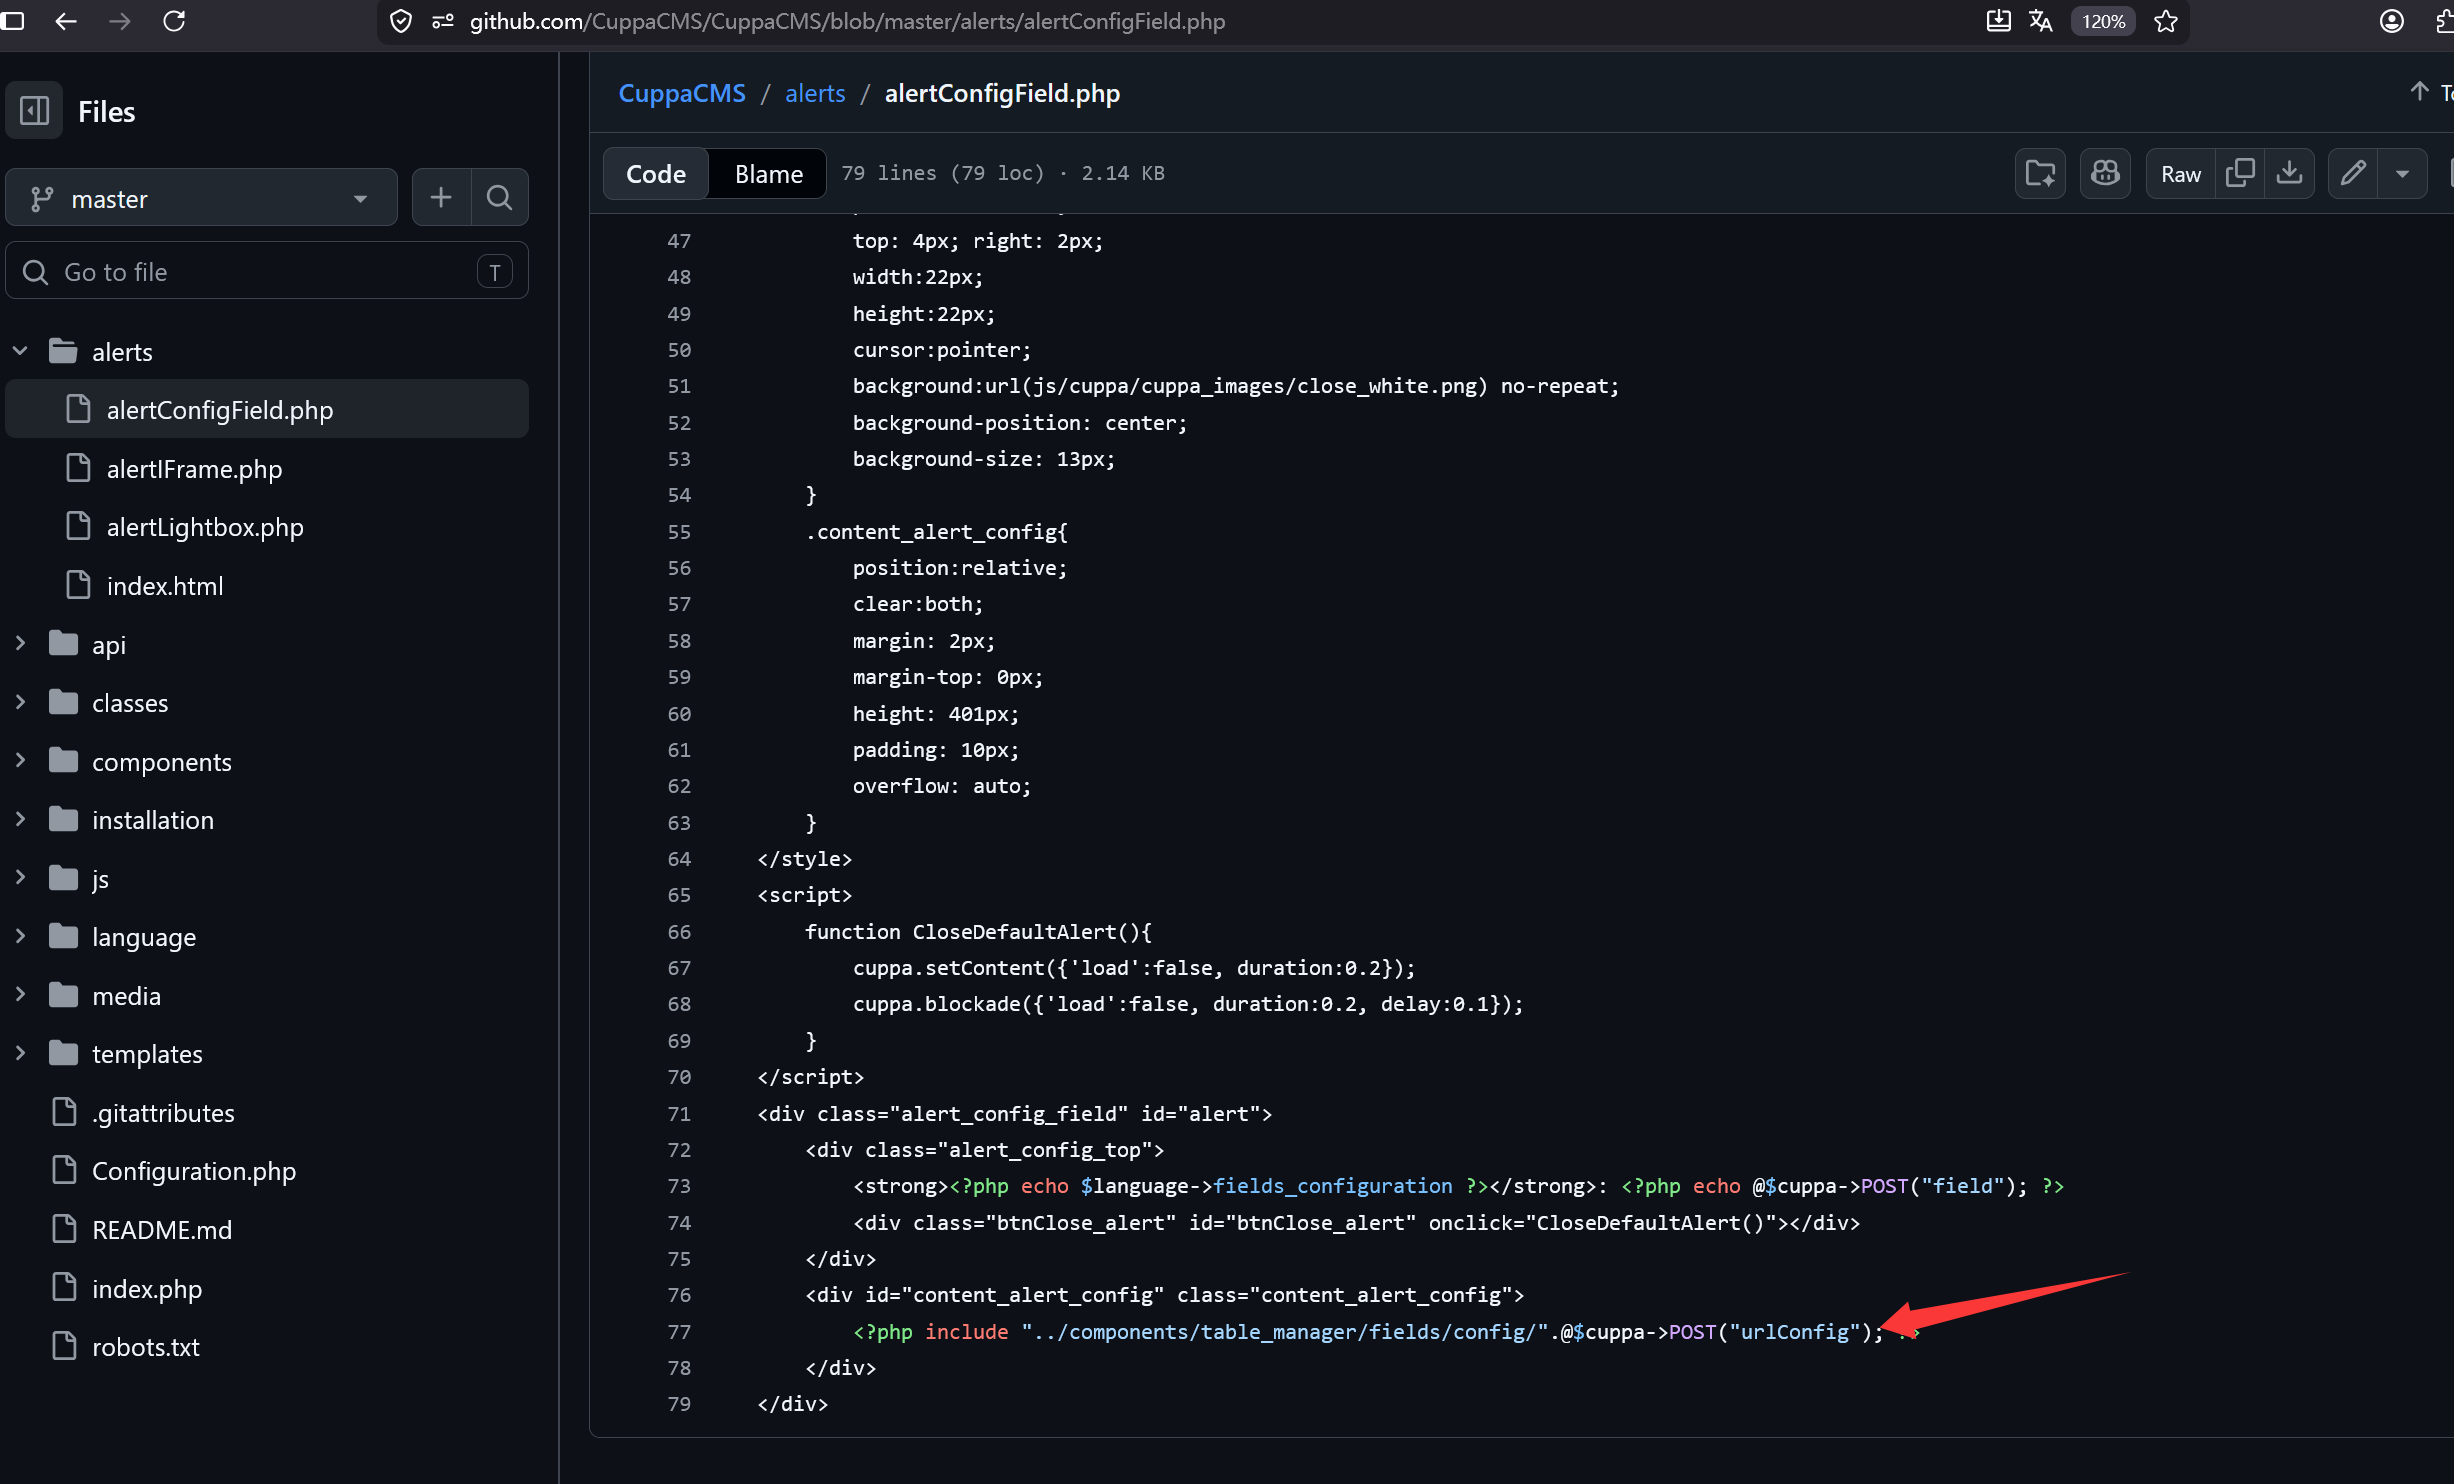This screenshot has height=1484, width=2454.
Task: Reload the page
Action: pos(174,21)
